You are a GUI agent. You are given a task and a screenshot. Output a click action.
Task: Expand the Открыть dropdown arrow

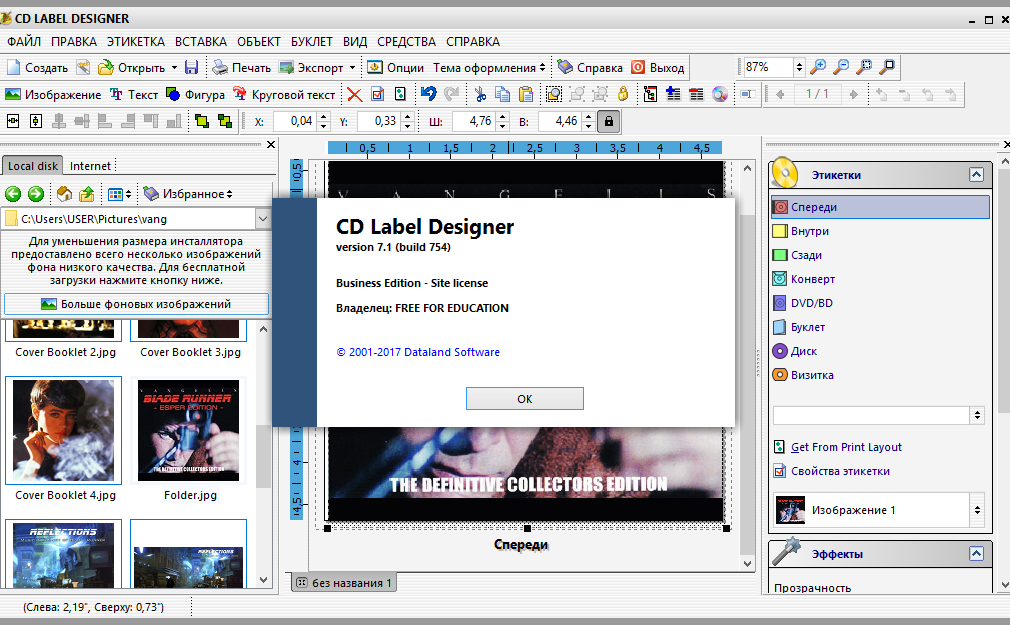(x=174, y=68)
